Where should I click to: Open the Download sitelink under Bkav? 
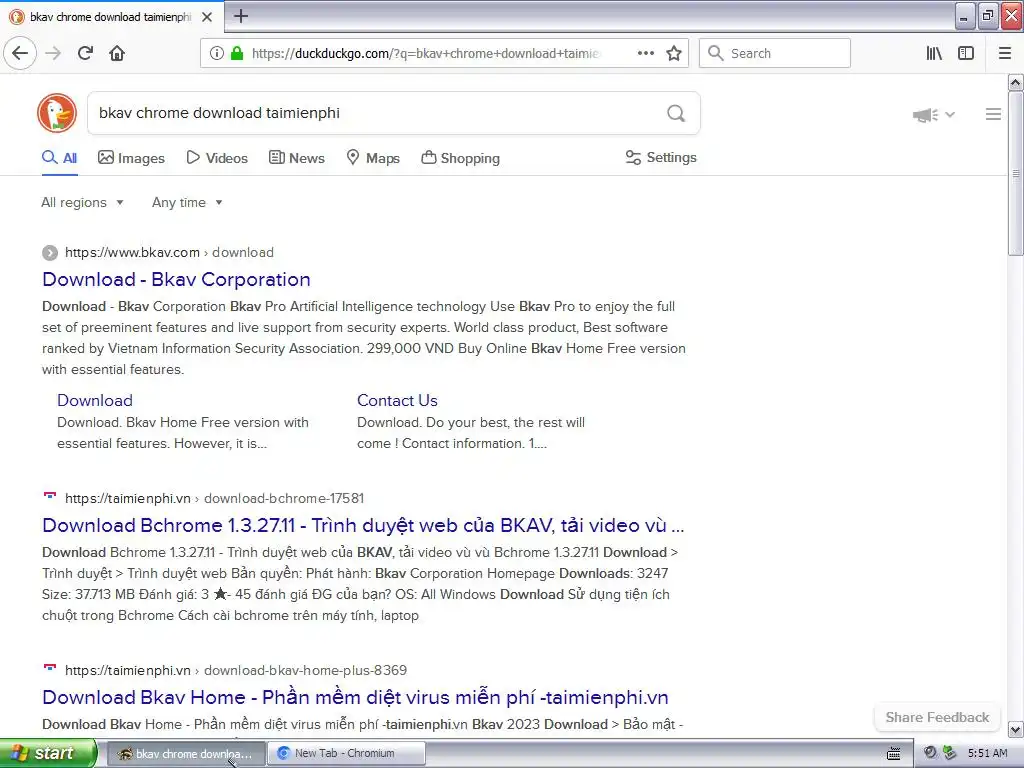coord(95,400)
